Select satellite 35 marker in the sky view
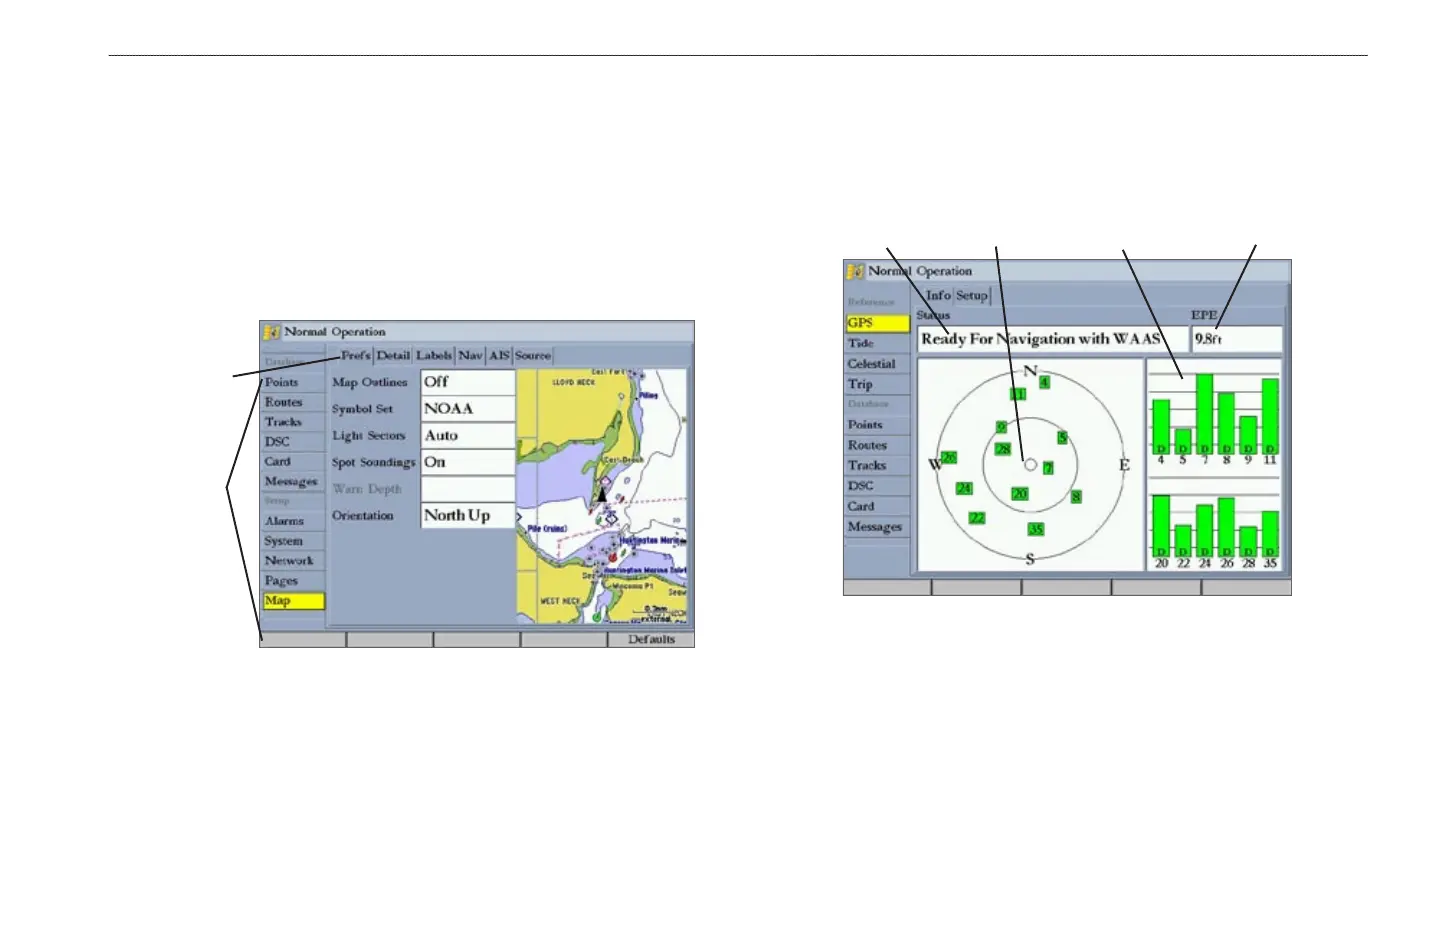The width and height of the screenshot is (1440, 936). tap(1036, 530)
